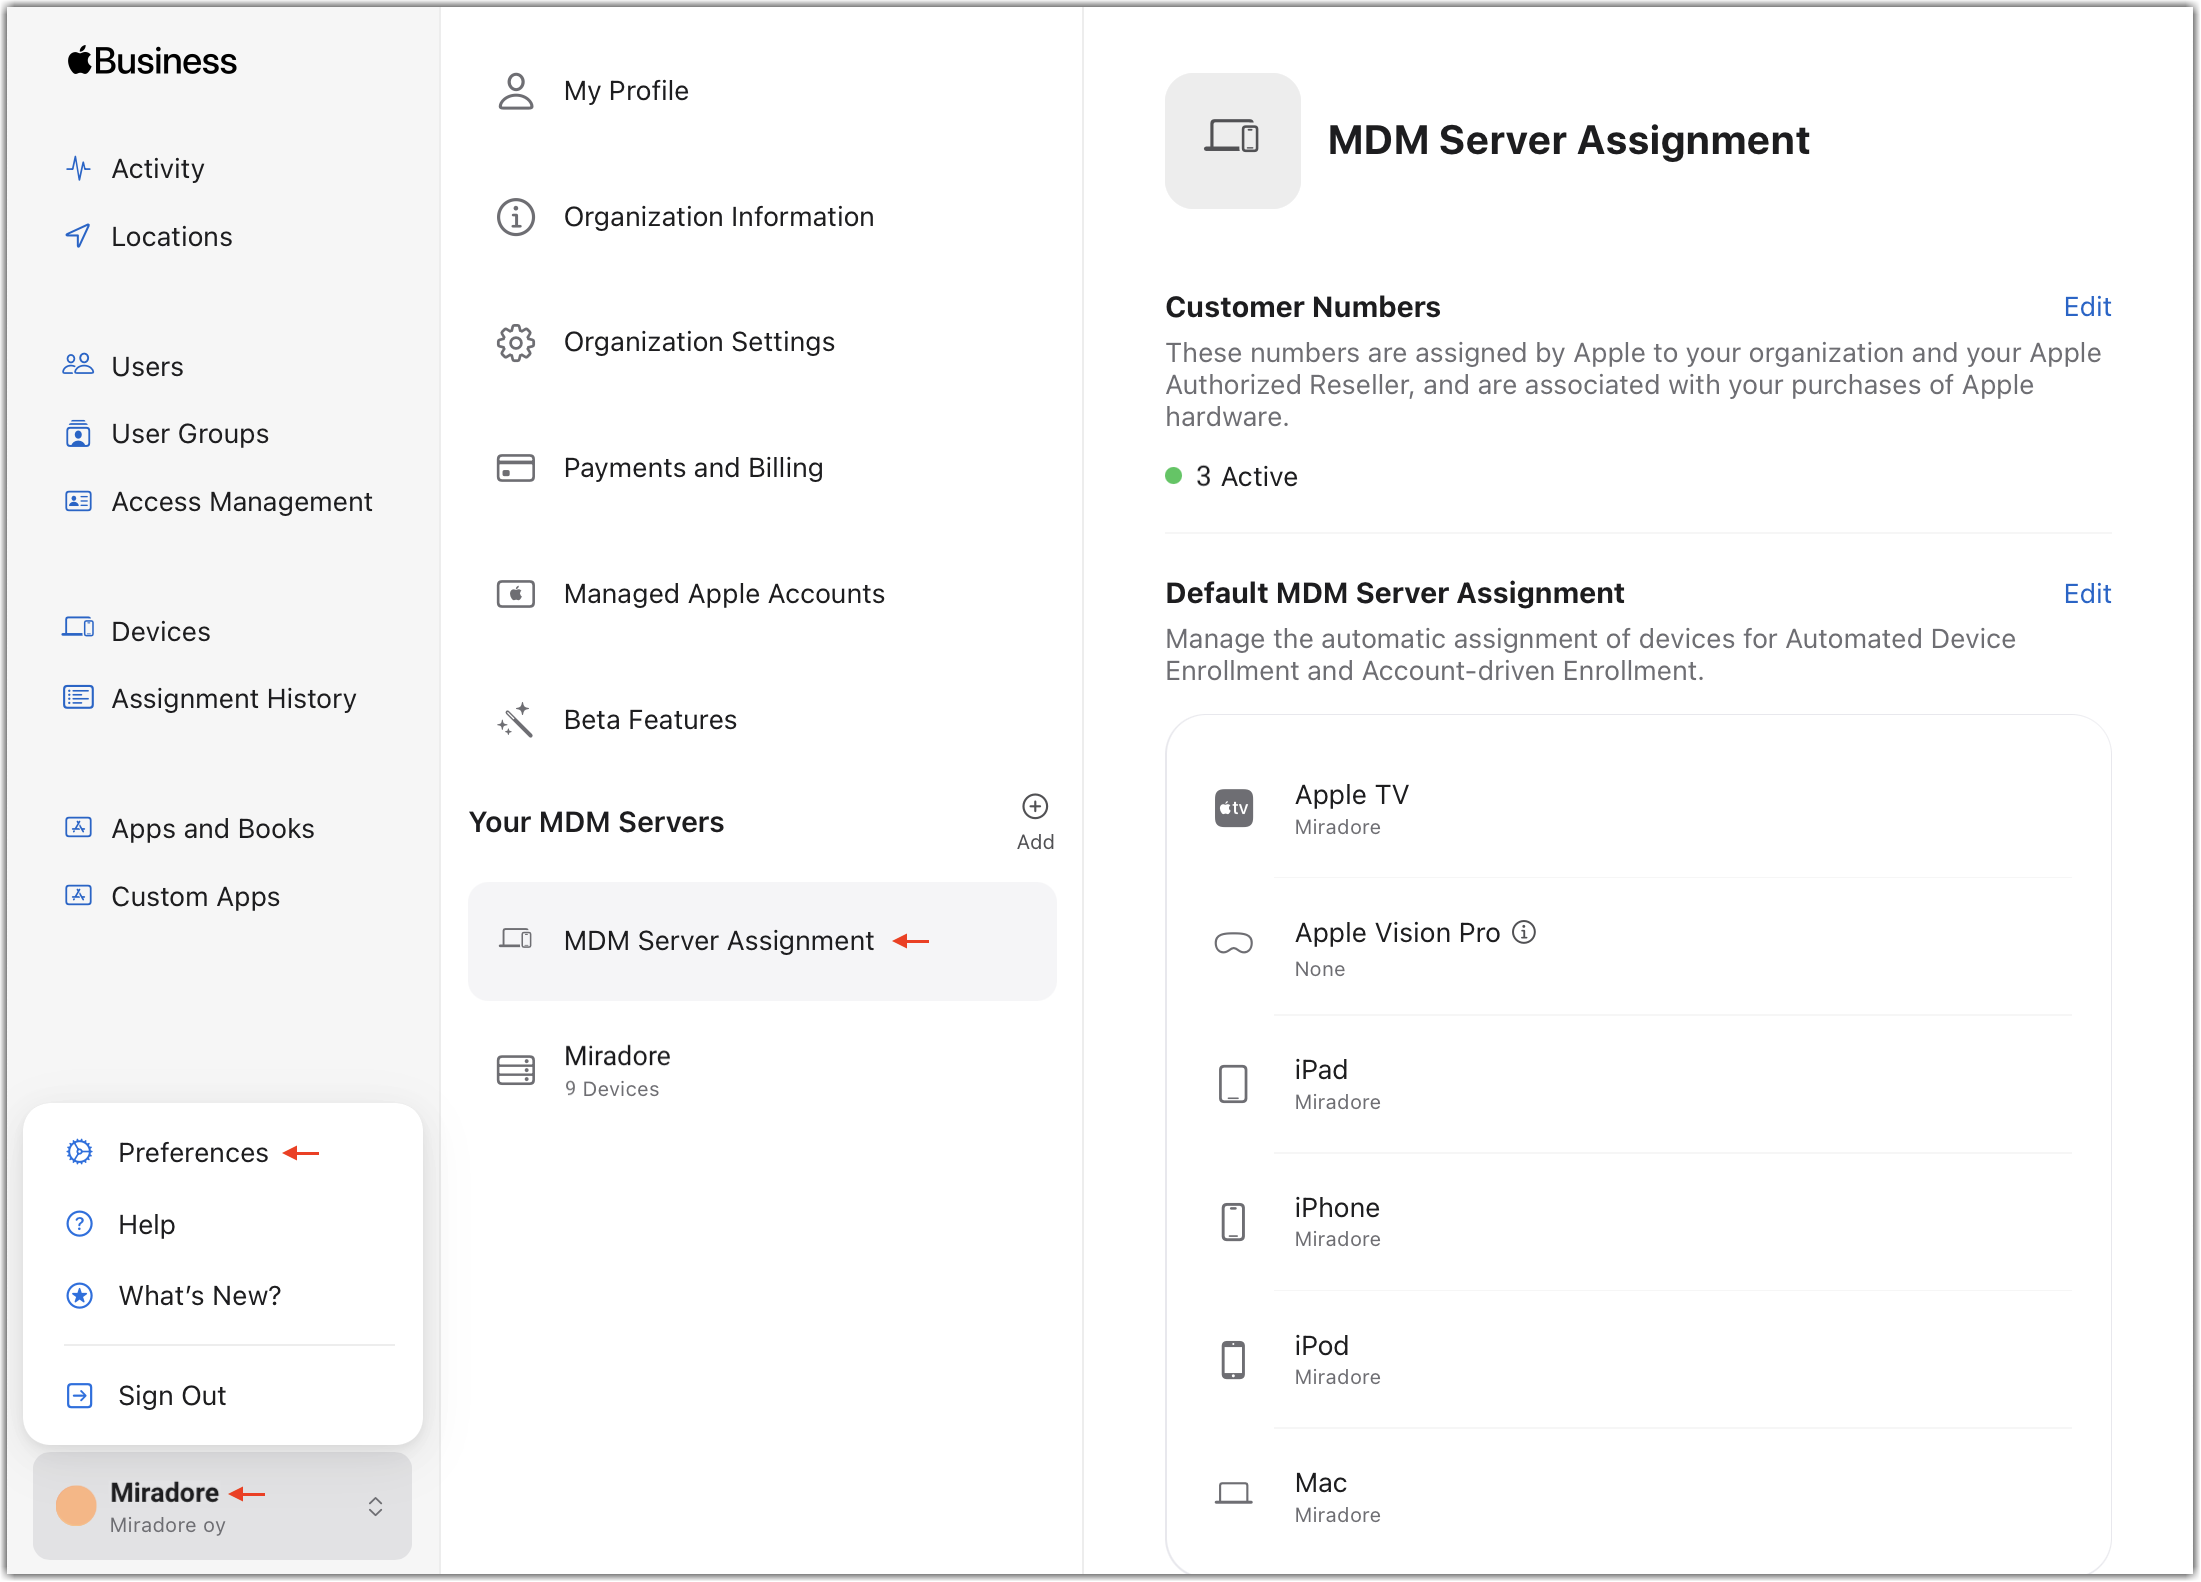Sign Out of Apple Business
This screenshot has height=1582, width=2201.
point(172,1395)
